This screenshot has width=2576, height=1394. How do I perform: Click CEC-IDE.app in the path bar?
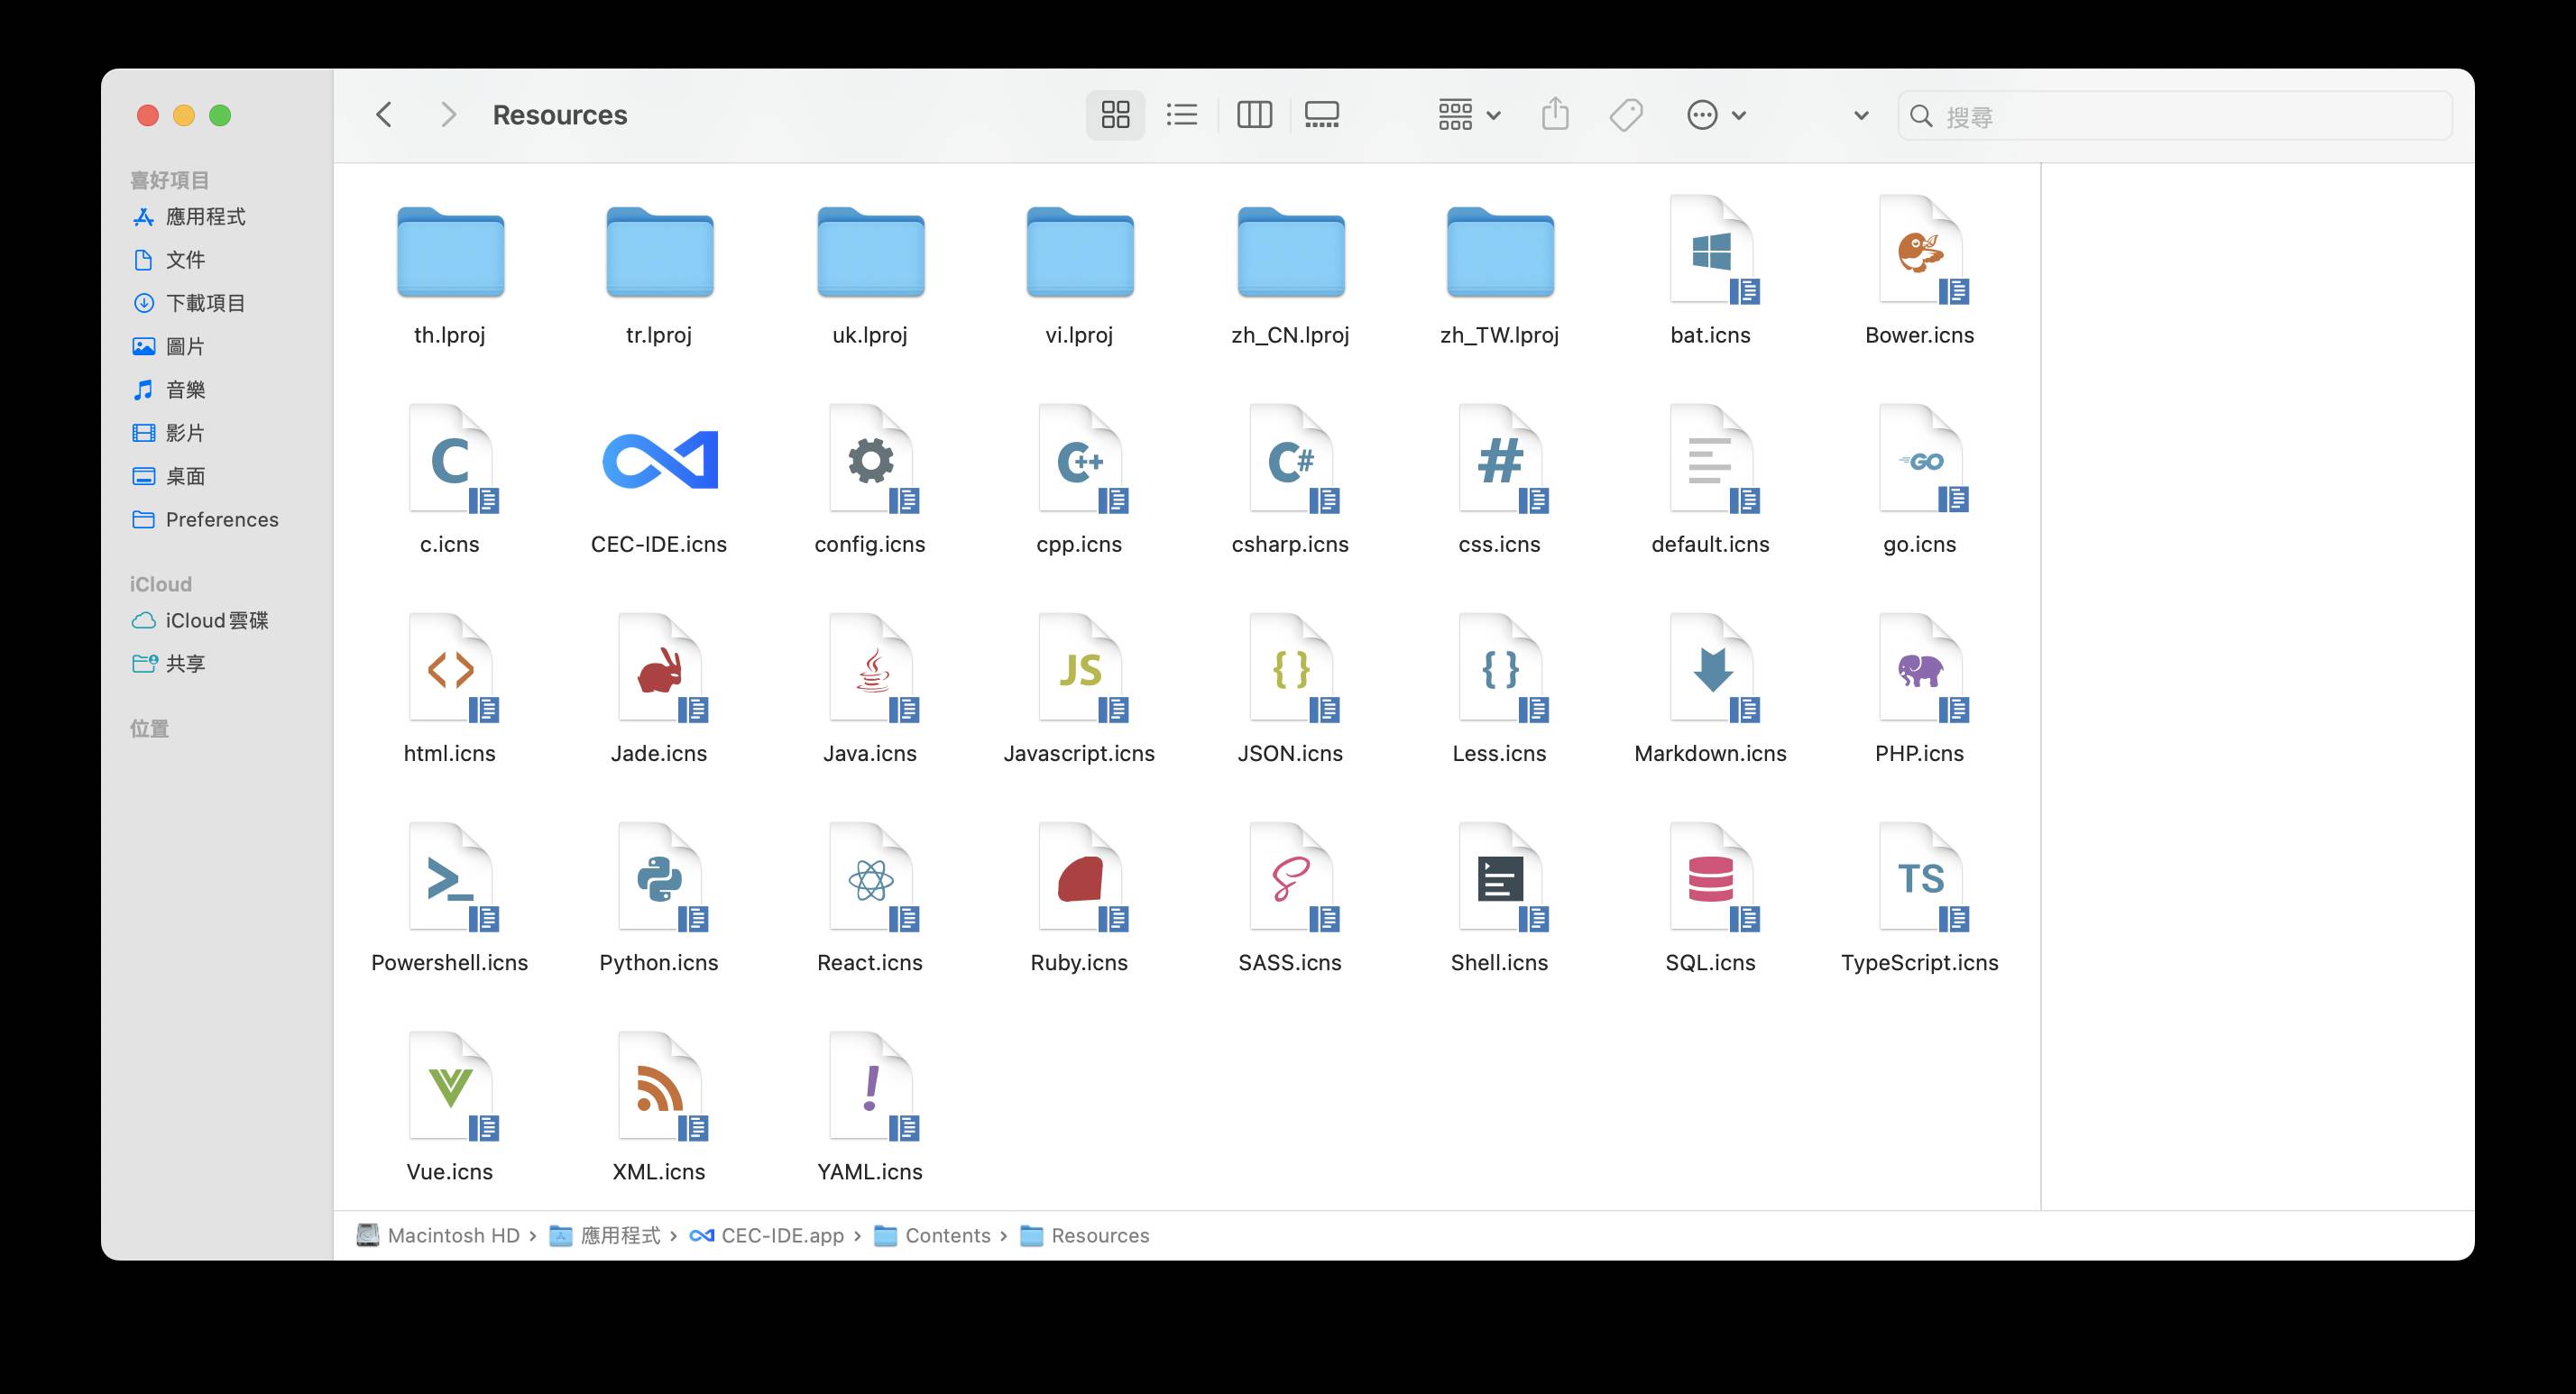pos(767,1236)
